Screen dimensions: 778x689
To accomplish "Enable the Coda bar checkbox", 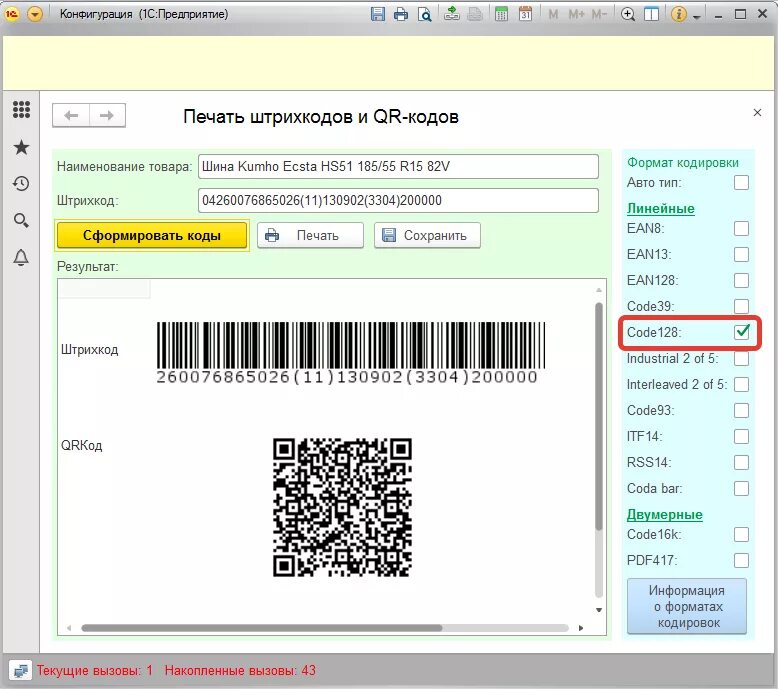I will coord(741,489).
